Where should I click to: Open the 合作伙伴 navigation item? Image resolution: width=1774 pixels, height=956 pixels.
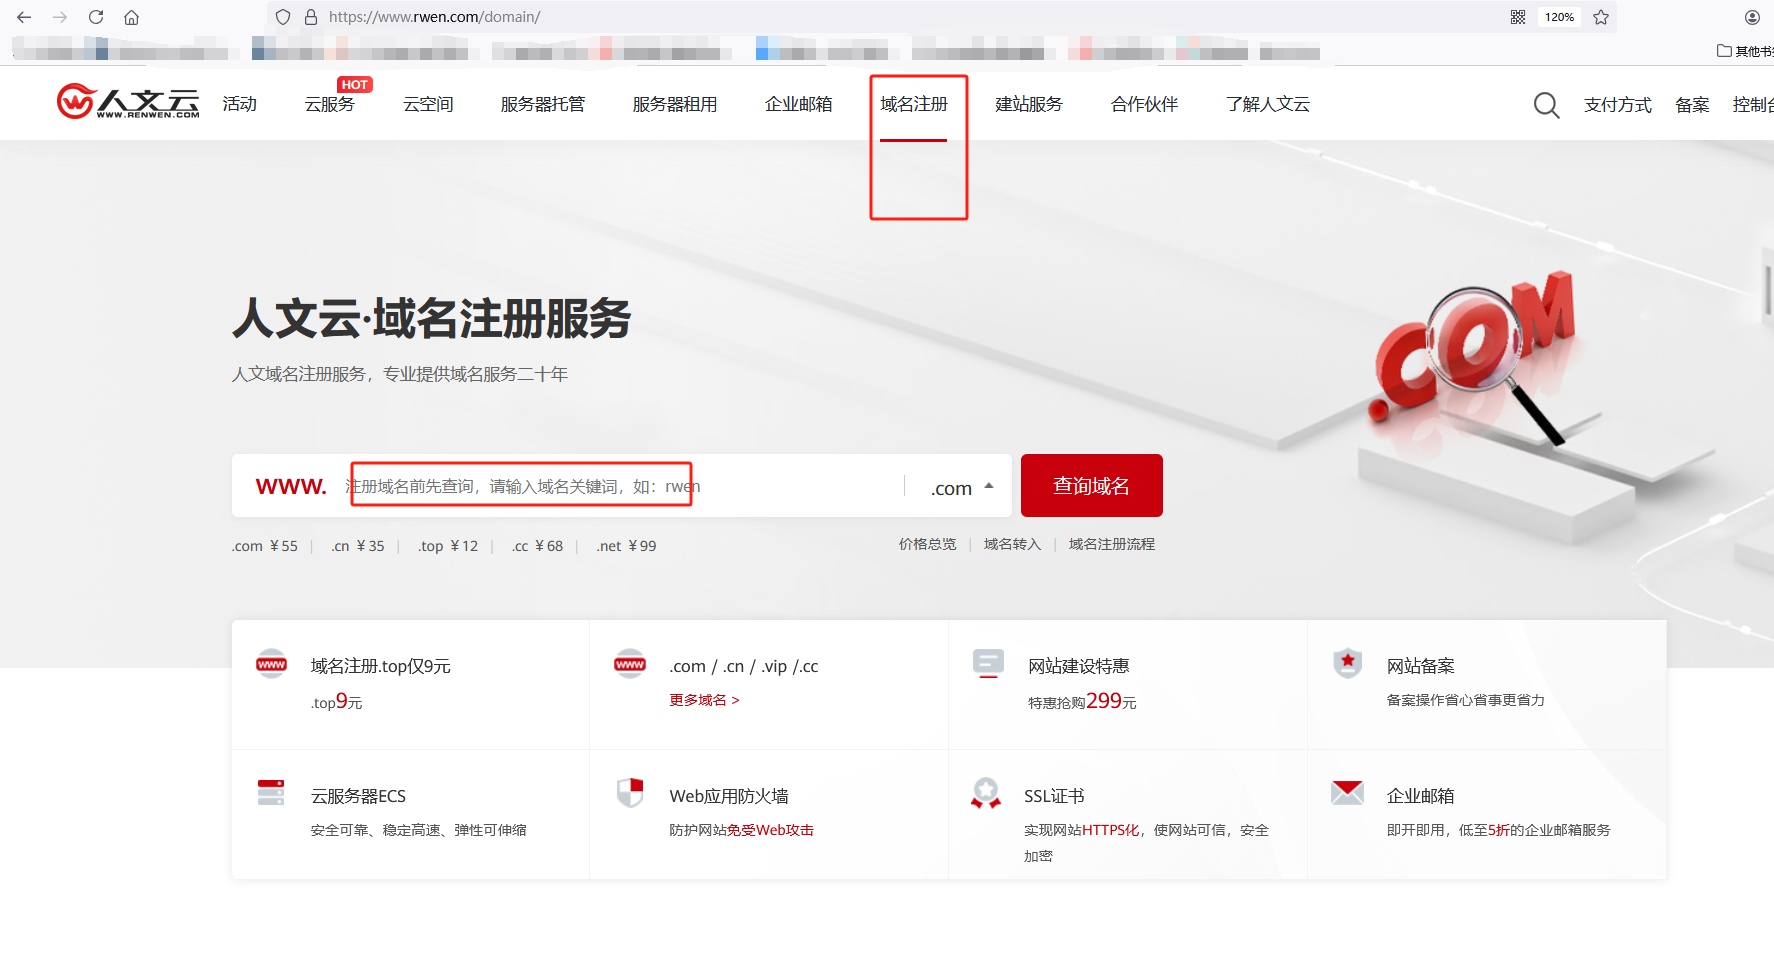[x=1145, y=104]
